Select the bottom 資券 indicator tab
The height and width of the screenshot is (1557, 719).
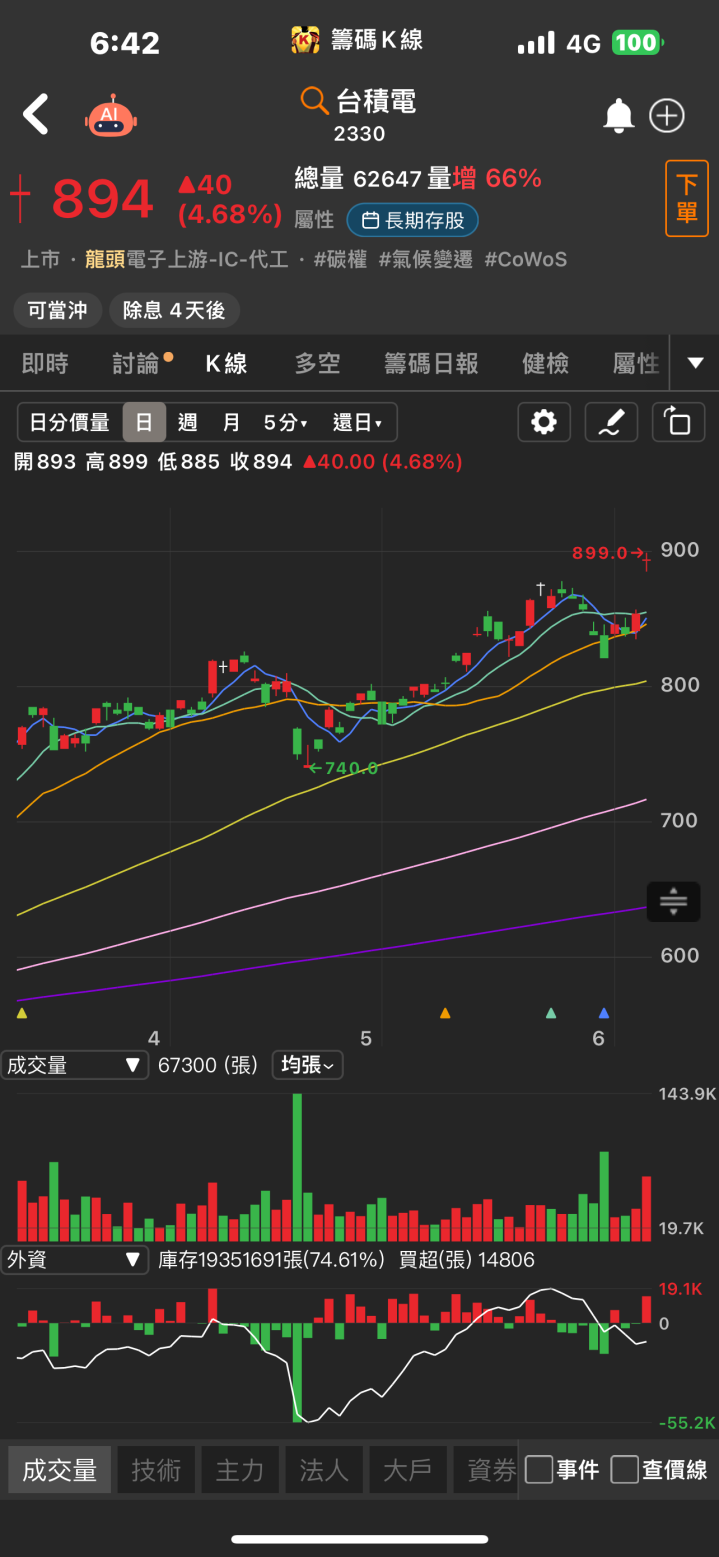(486, 1469)
